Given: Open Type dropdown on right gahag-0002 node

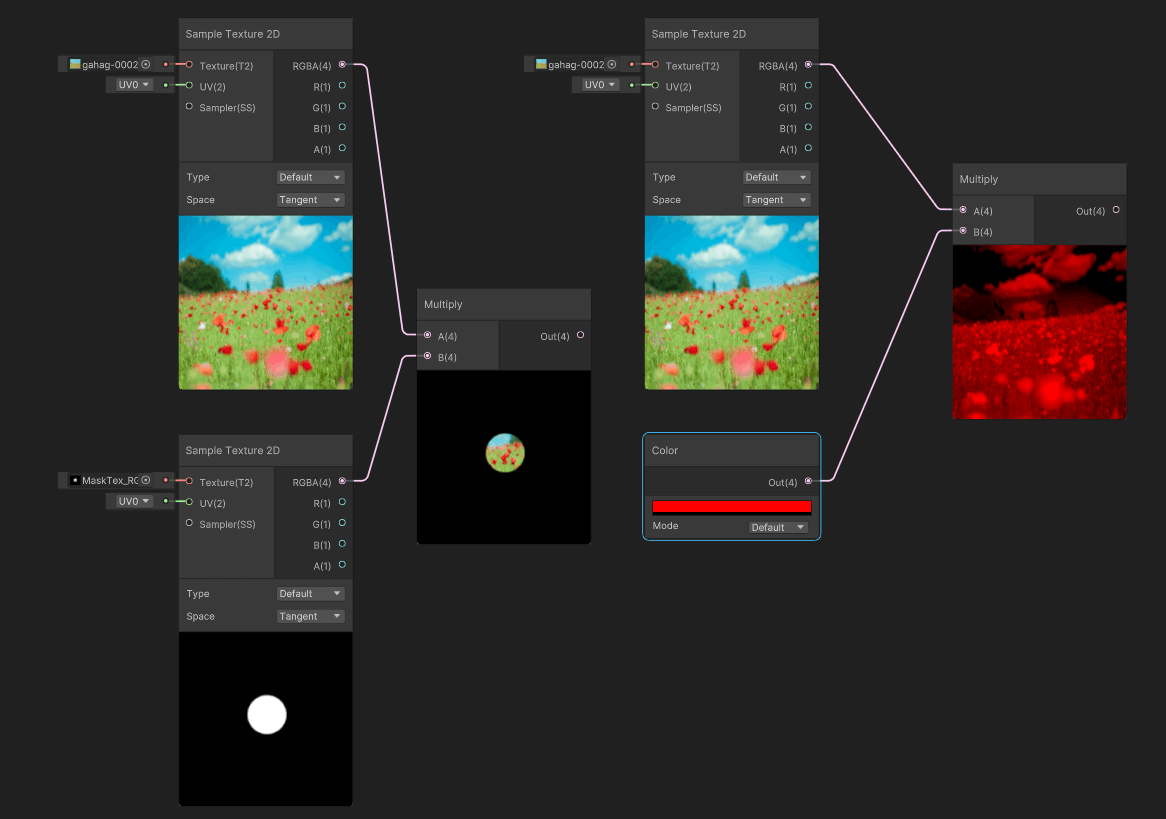Looking at the screenshot, I should [776, 177].
